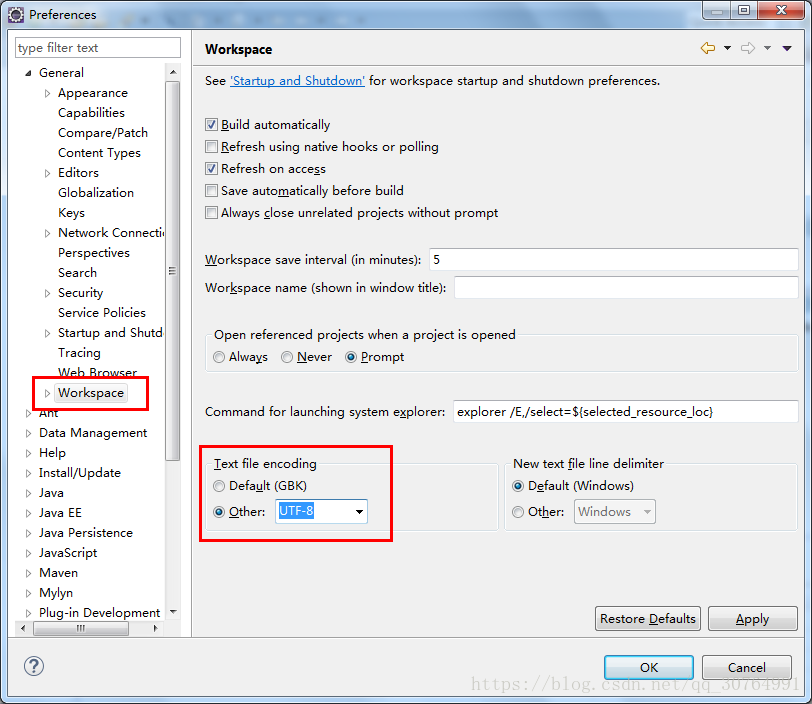Open Content Types preference page

tap(99, 153)
